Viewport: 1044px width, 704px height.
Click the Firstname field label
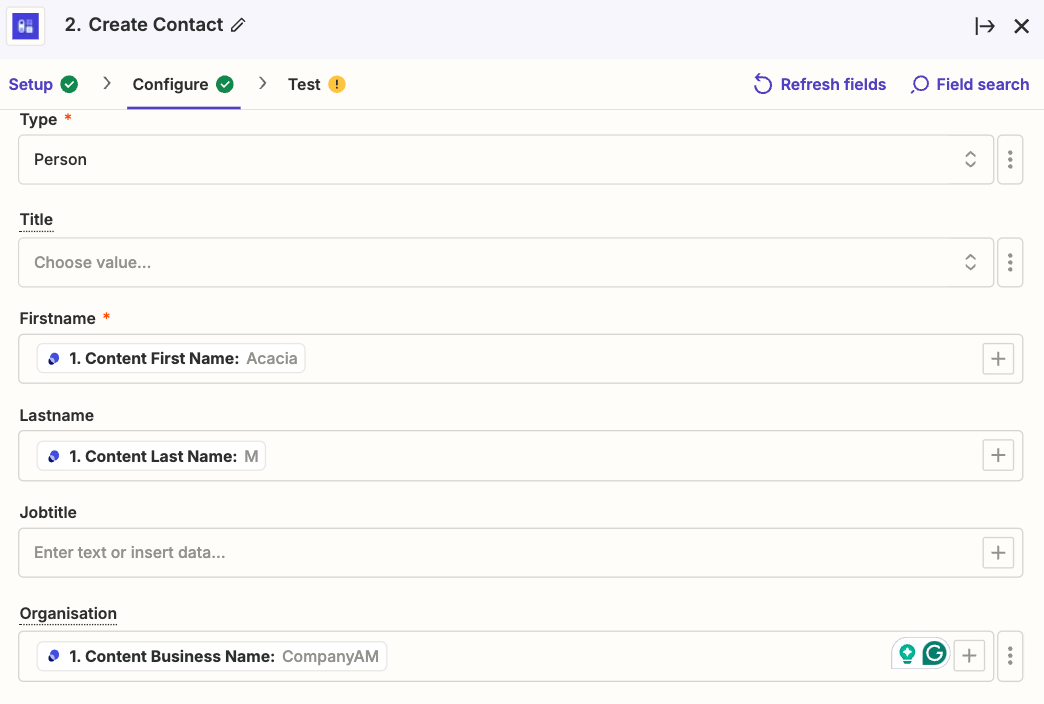click(57, 318)
